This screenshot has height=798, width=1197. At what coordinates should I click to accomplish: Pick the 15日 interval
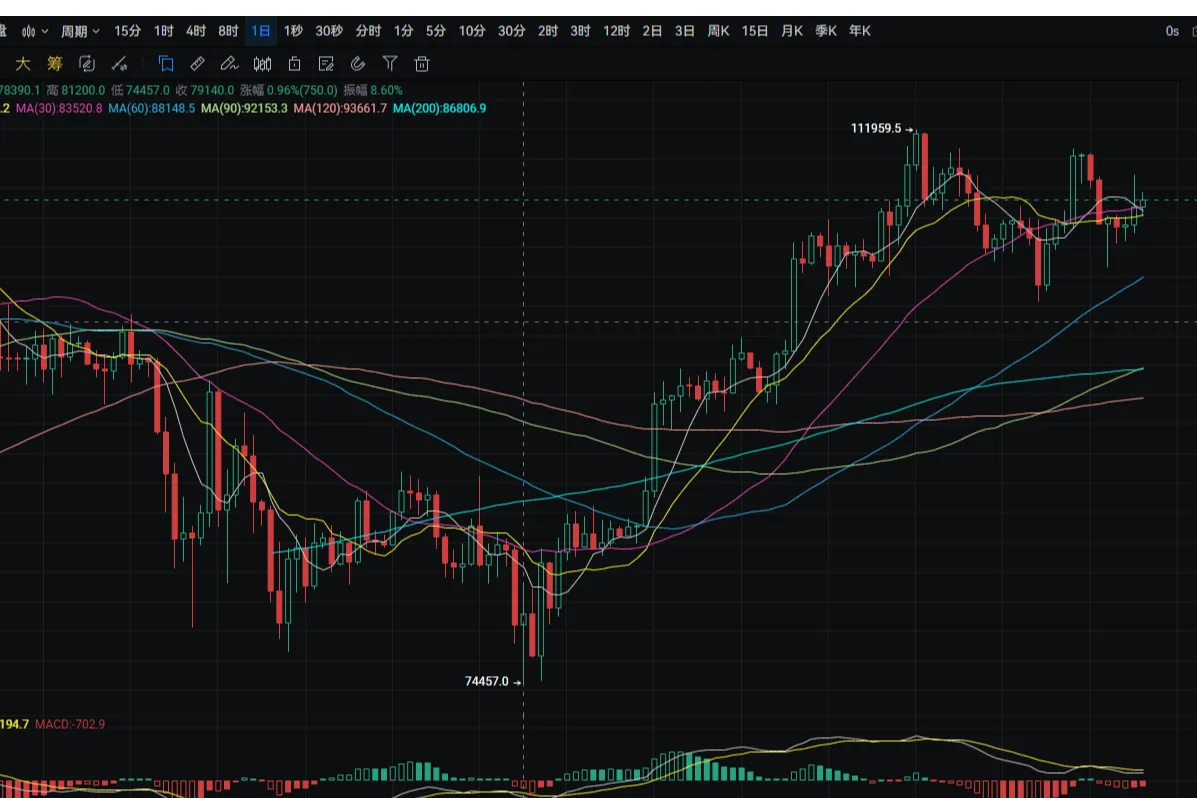point(754,31)
